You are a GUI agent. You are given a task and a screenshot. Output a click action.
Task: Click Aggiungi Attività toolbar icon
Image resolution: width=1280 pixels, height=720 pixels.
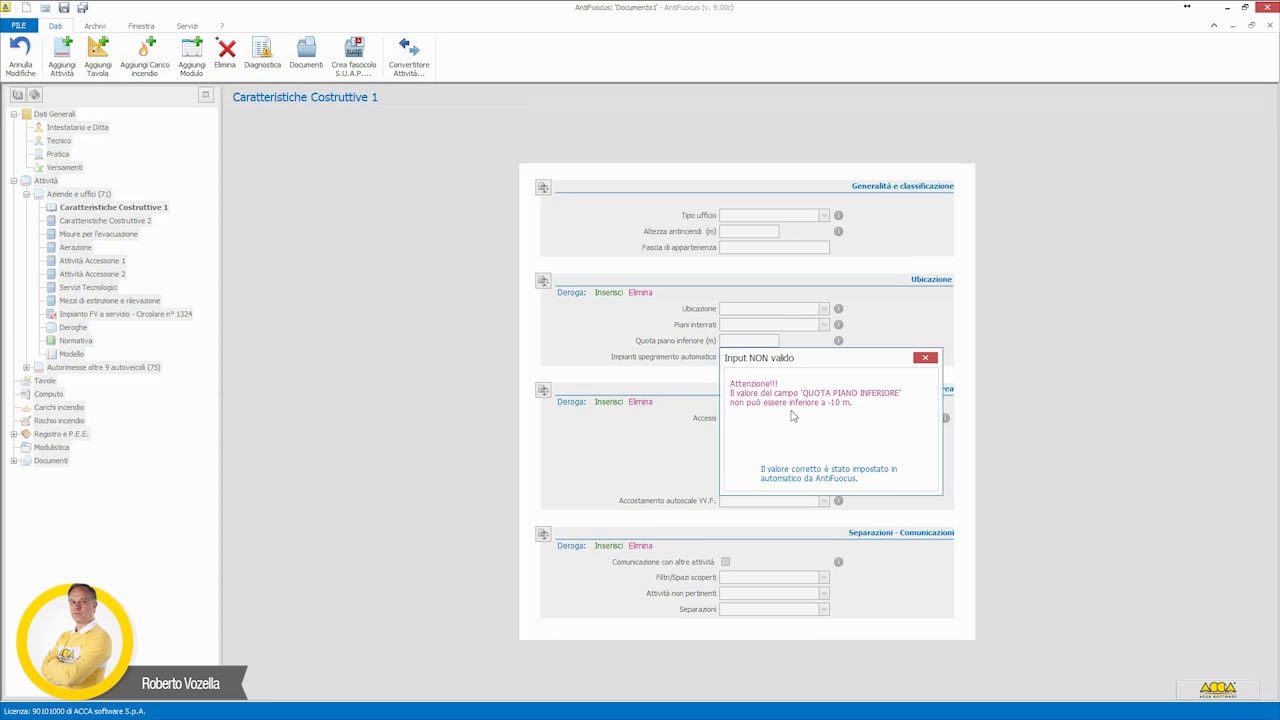62,47
